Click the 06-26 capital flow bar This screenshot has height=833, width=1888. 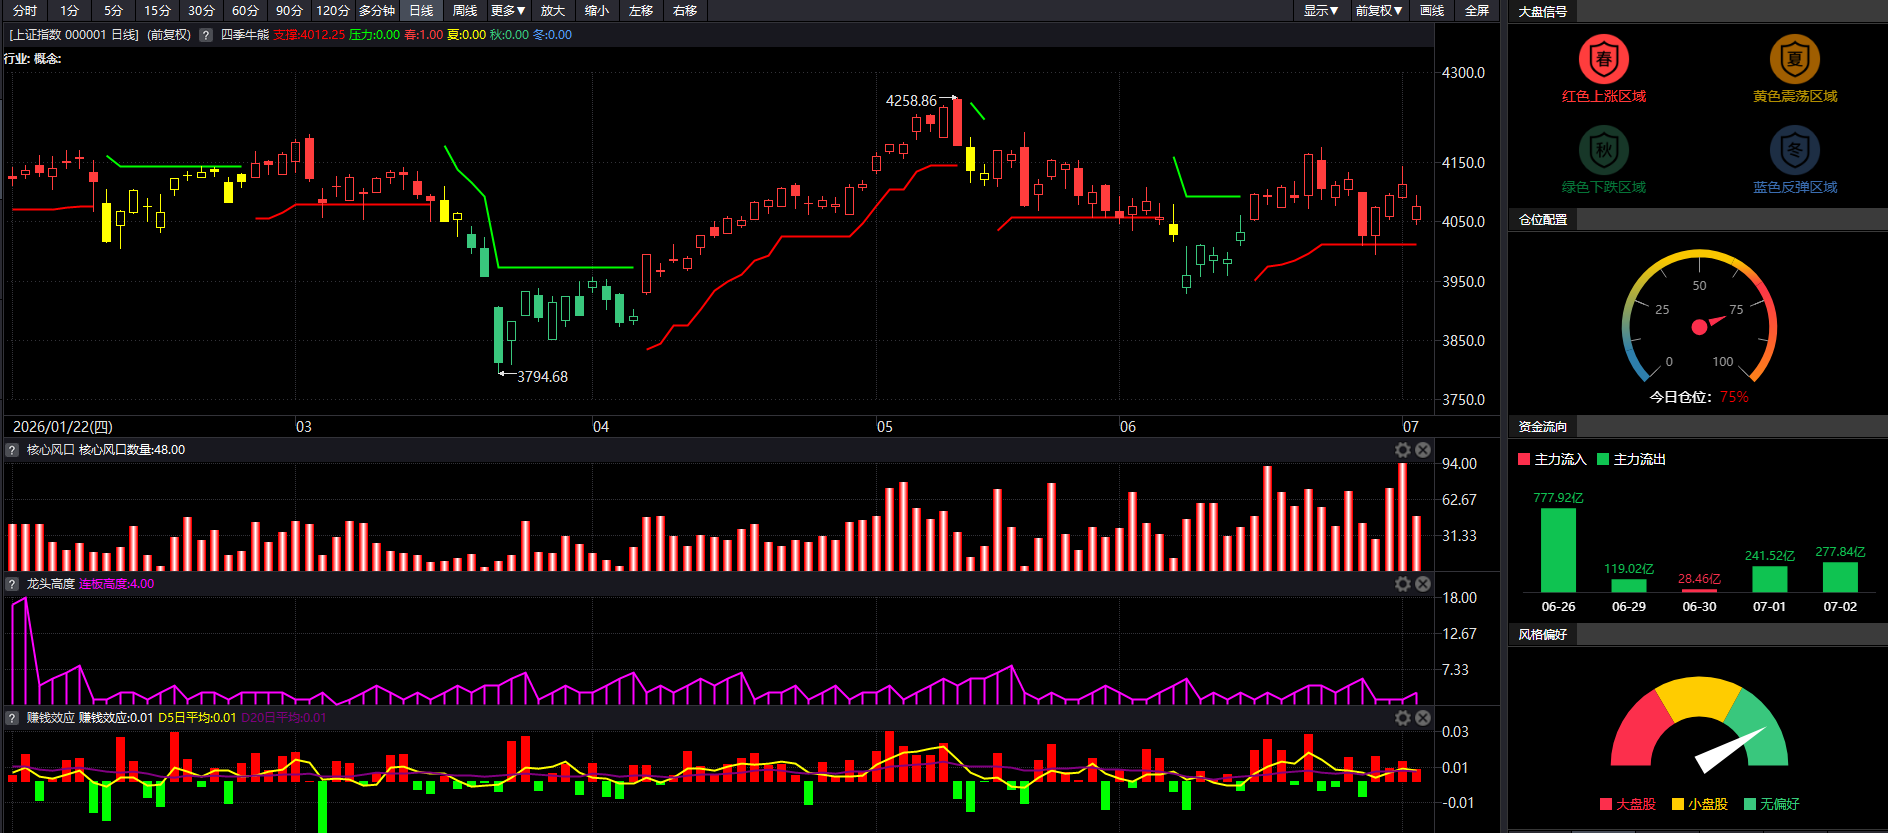click(x=1558, y=551)
